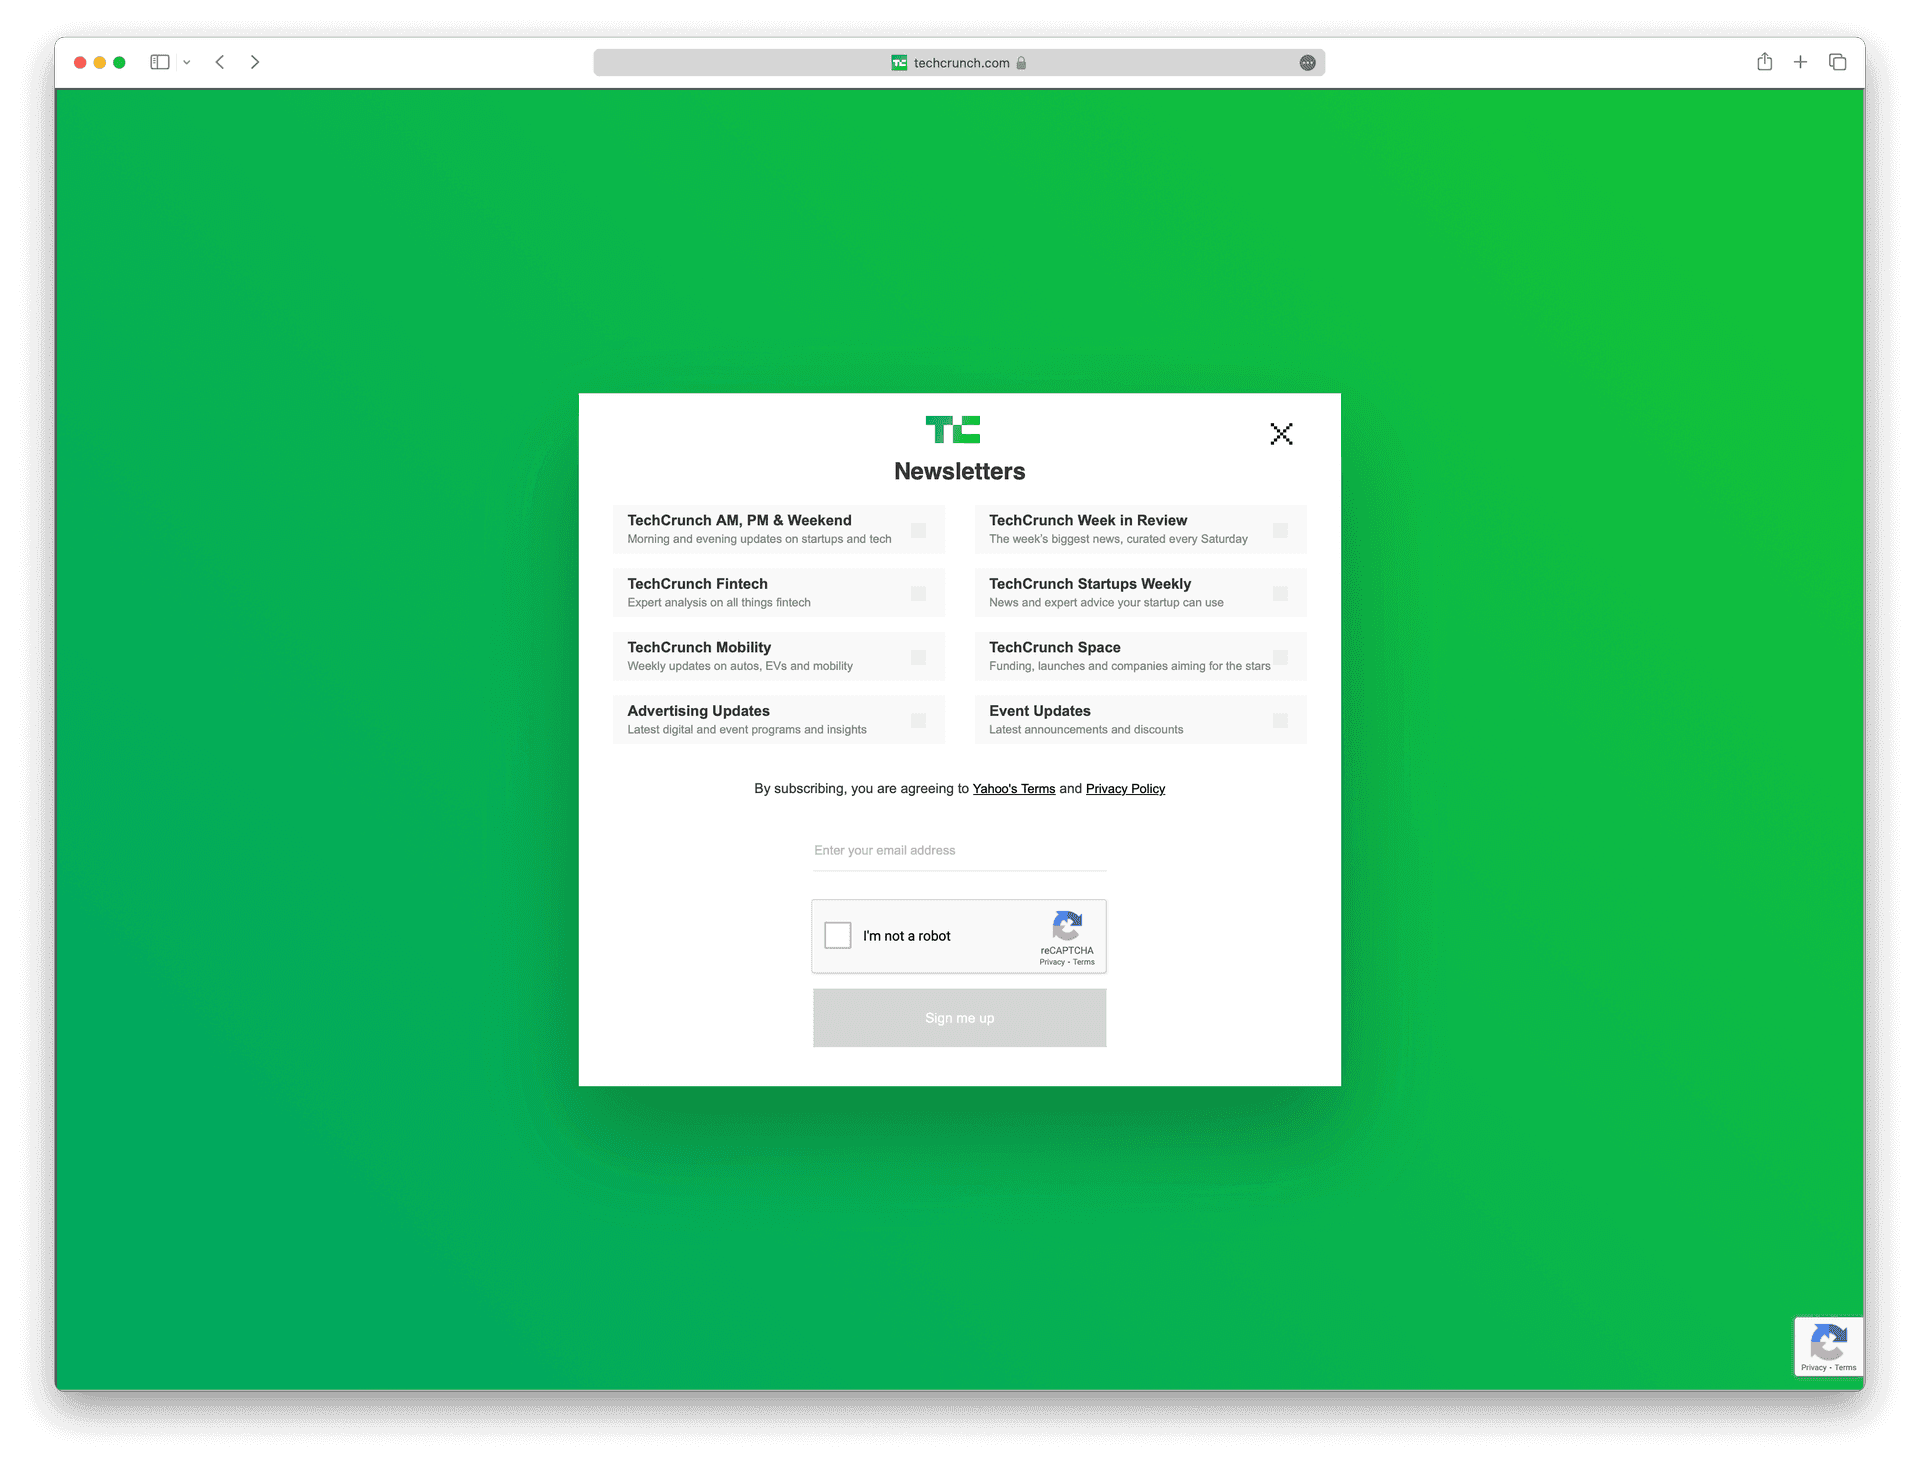Image resolution: width=1920 pixels, height=1464 pixels.
Task: Open the Terms link in the reCAPTCHA widget
Action: click(1084, 962)
